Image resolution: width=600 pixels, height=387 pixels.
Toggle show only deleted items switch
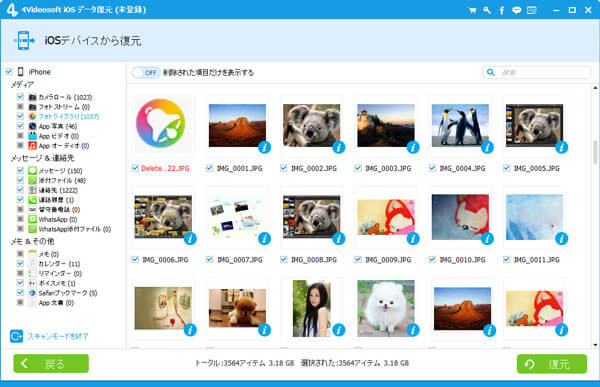click(x=146, y=72)
